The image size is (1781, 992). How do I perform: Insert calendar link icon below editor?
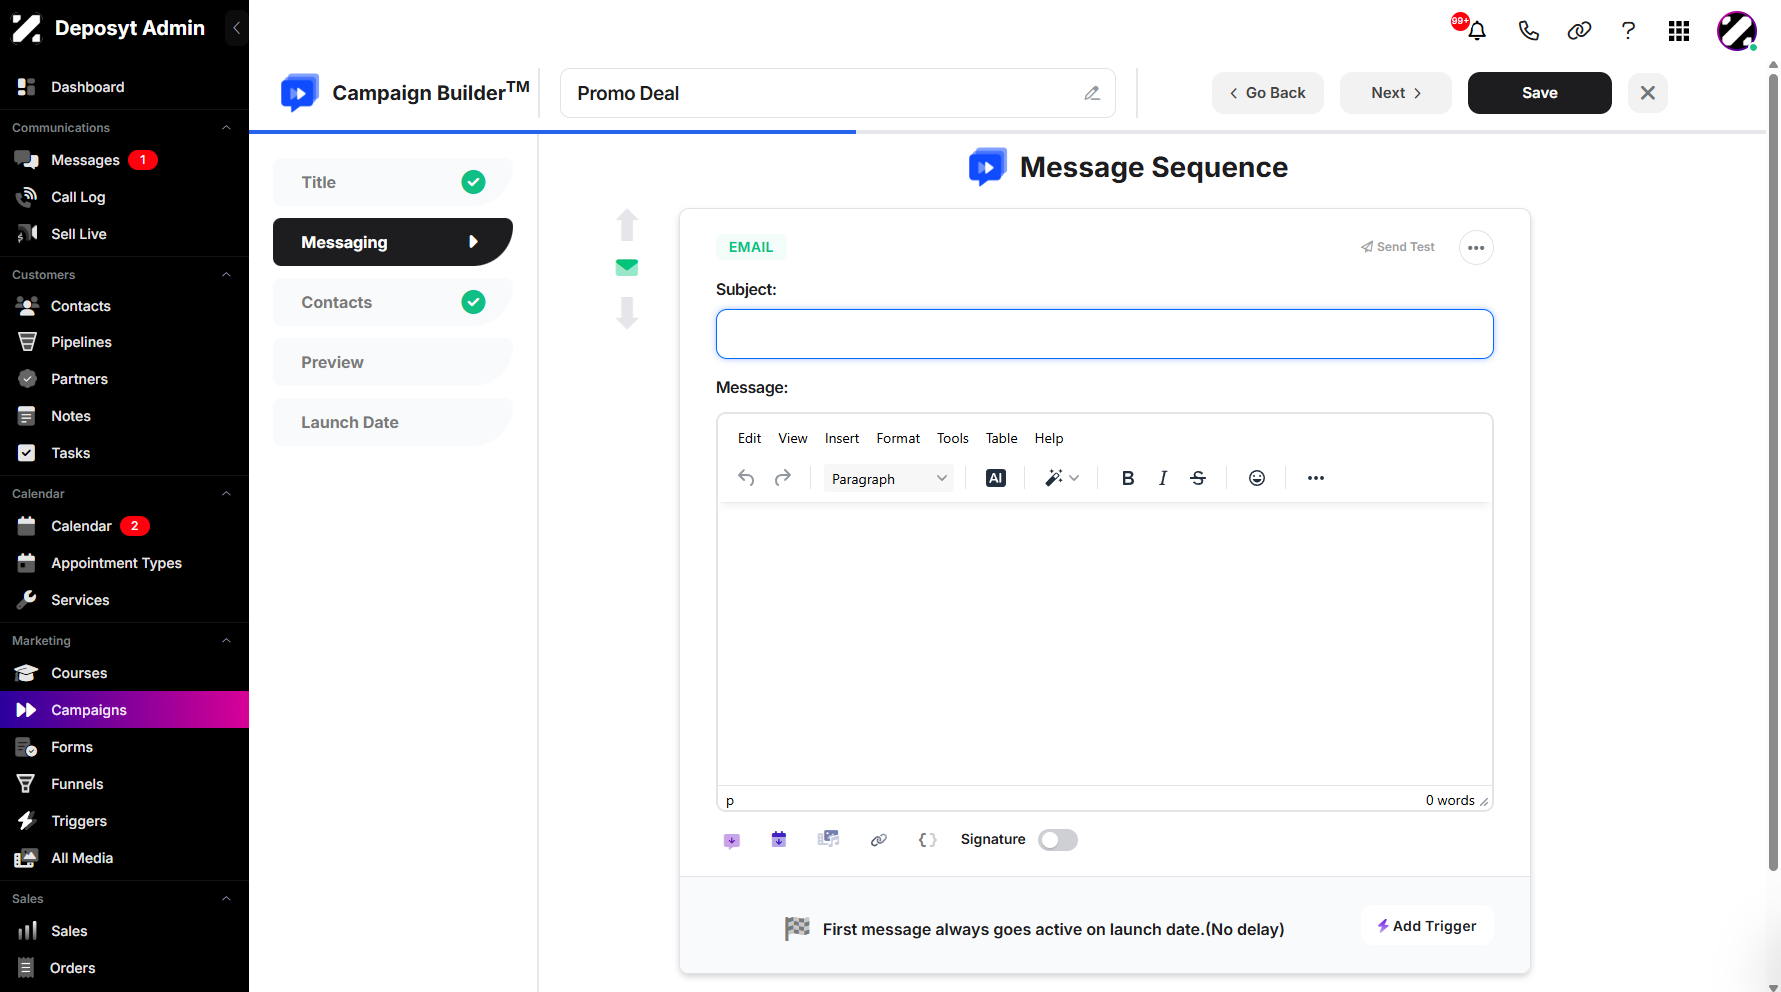[x=779, y=840]
